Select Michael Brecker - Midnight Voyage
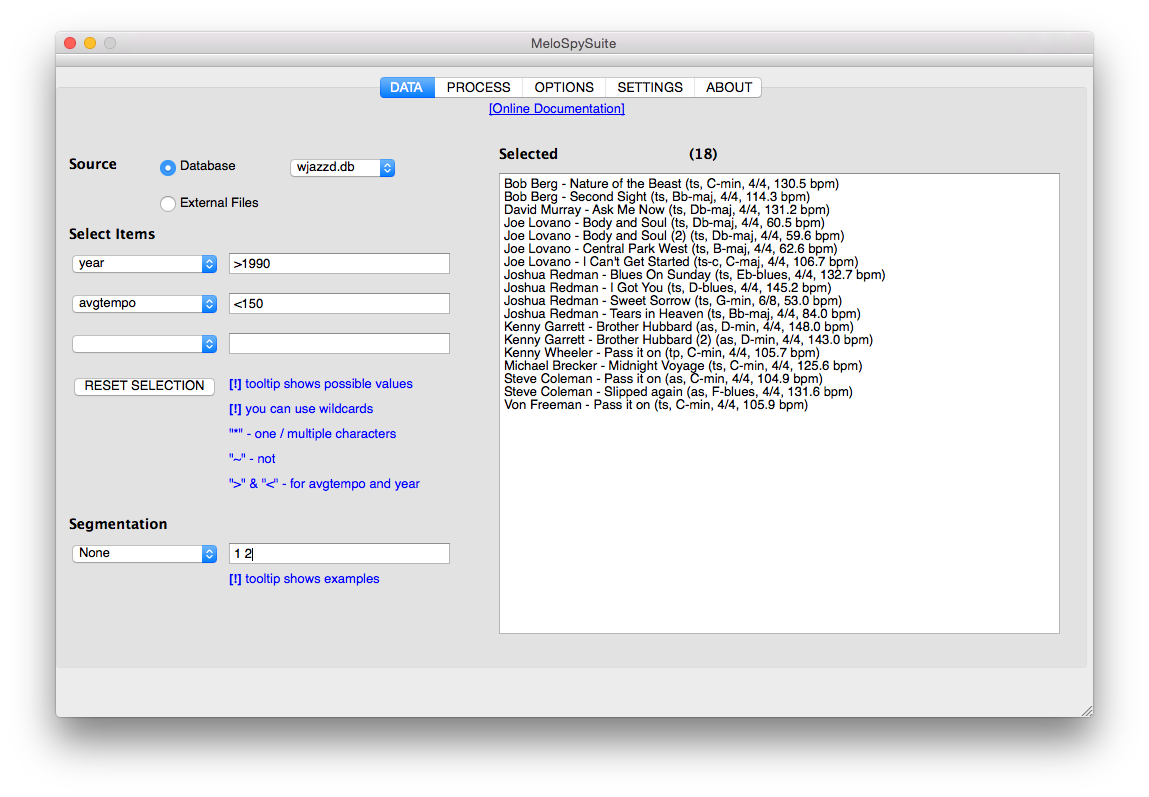 (683, 366)
